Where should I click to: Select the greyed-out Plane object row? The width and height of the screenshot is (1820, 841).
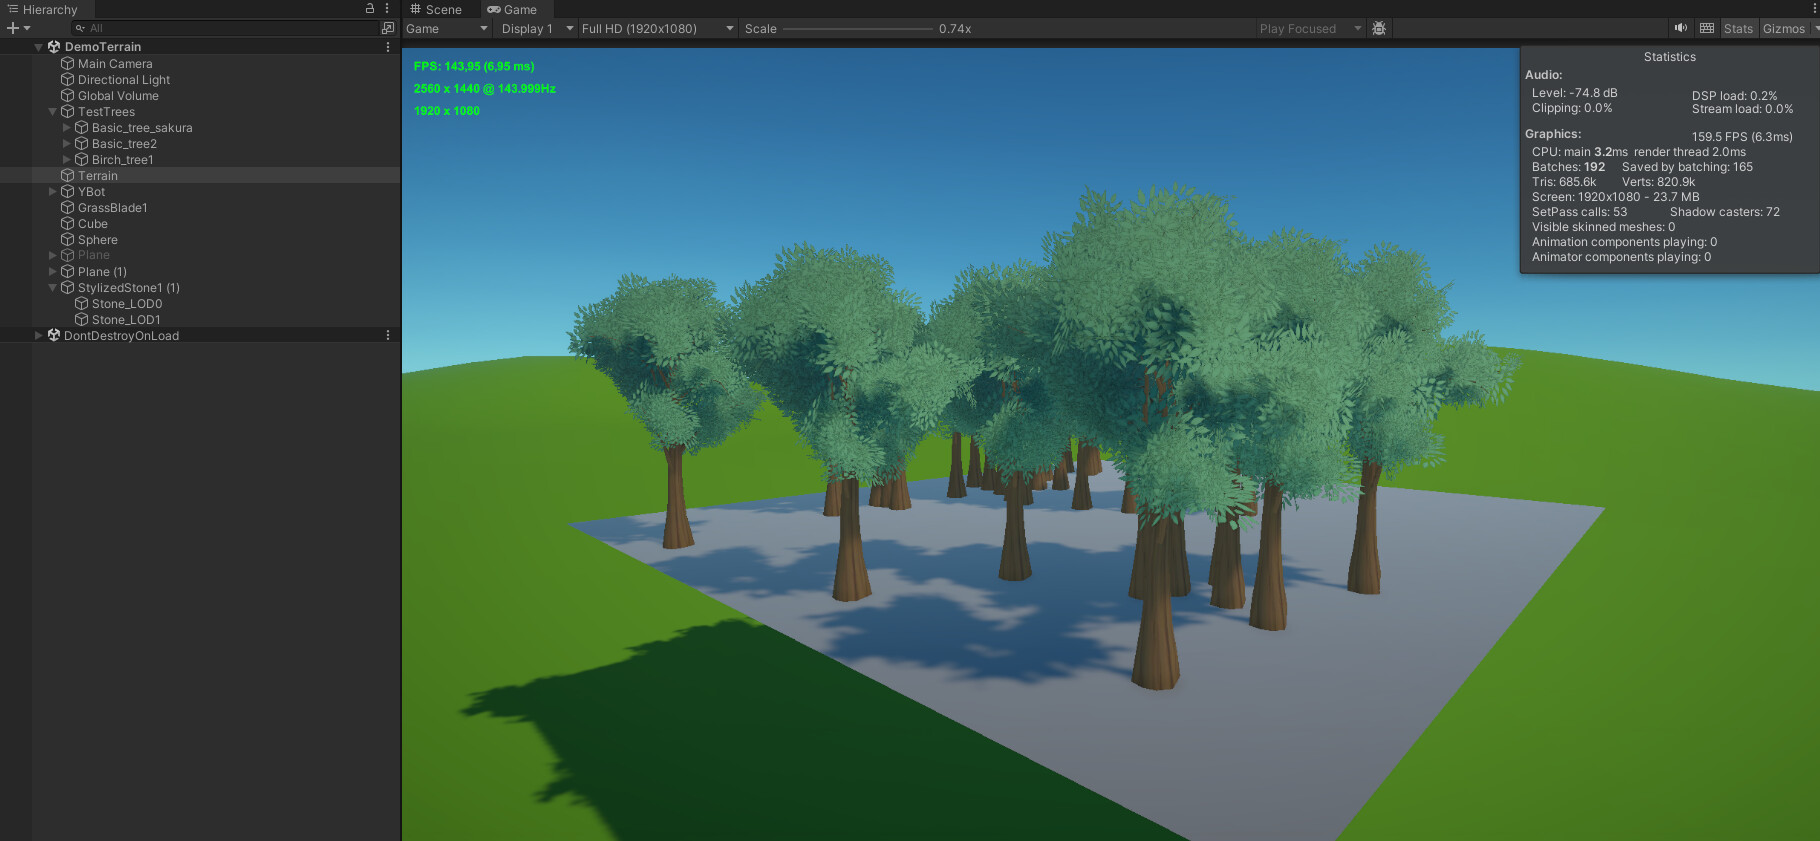pyautogui.click(x=200, y=255)
